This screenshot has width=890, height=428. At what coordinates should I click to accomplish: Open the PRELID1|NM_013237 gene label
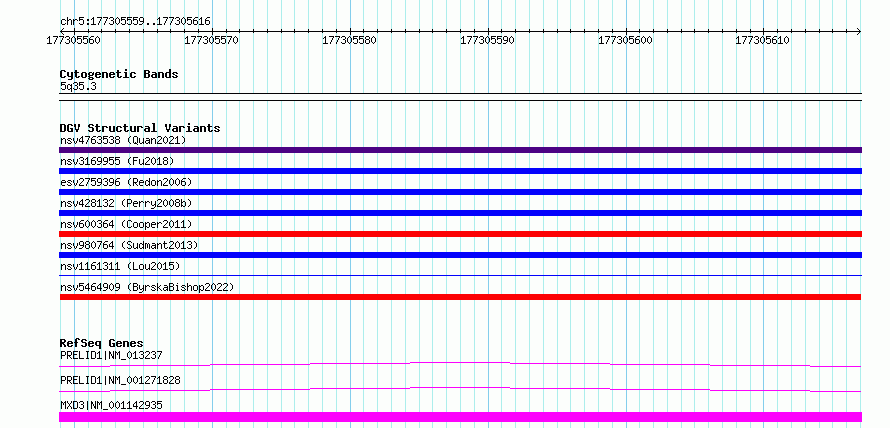coord(111,355)
